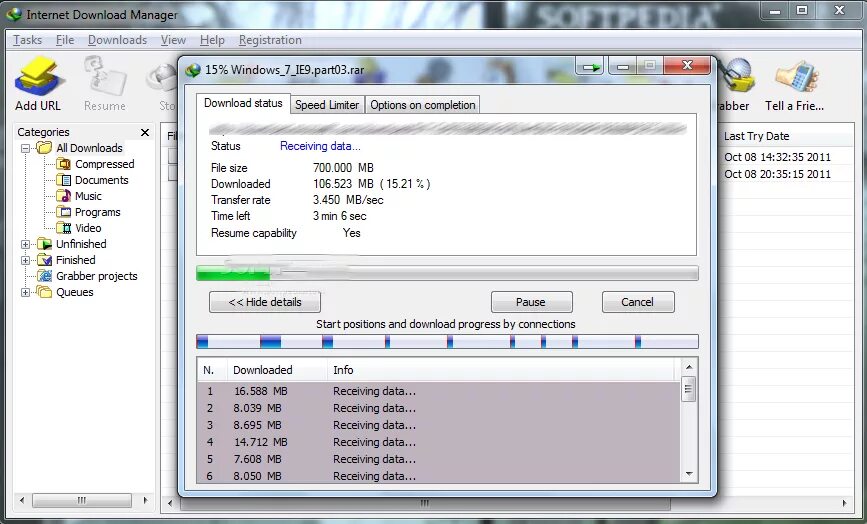Click the Video category icon
867x524 pixels.
64,228
